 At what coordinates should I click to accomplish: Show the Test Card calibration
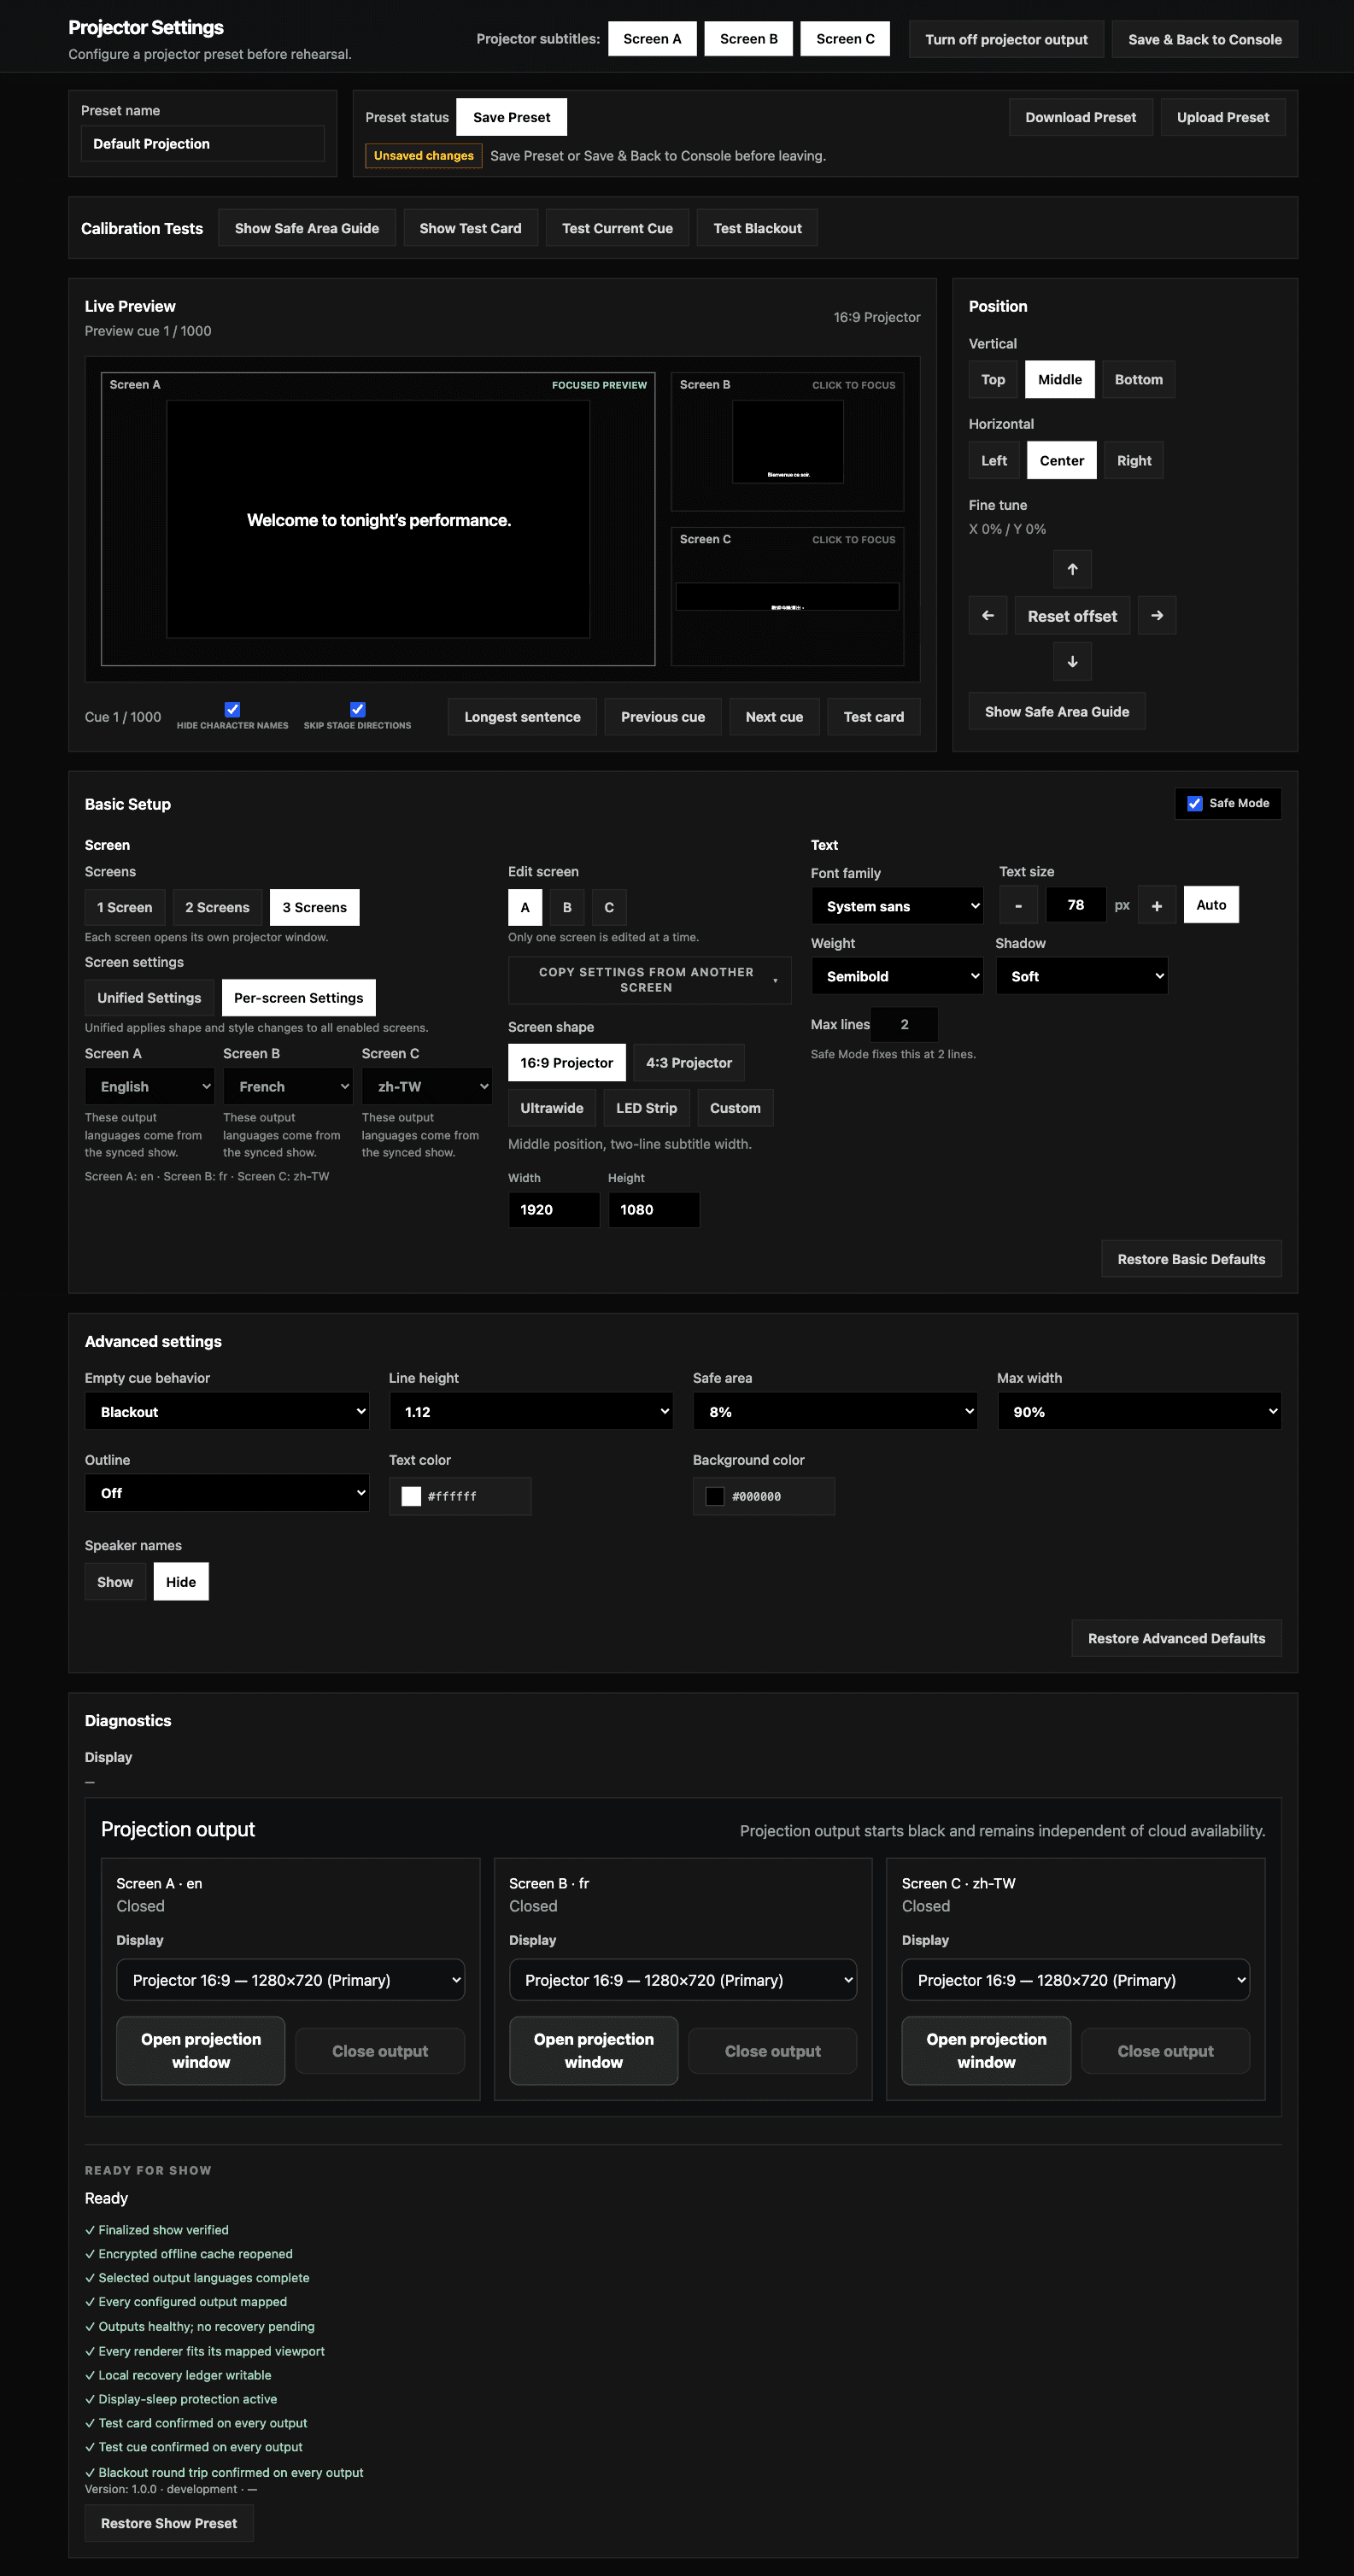tap(471, 228)
